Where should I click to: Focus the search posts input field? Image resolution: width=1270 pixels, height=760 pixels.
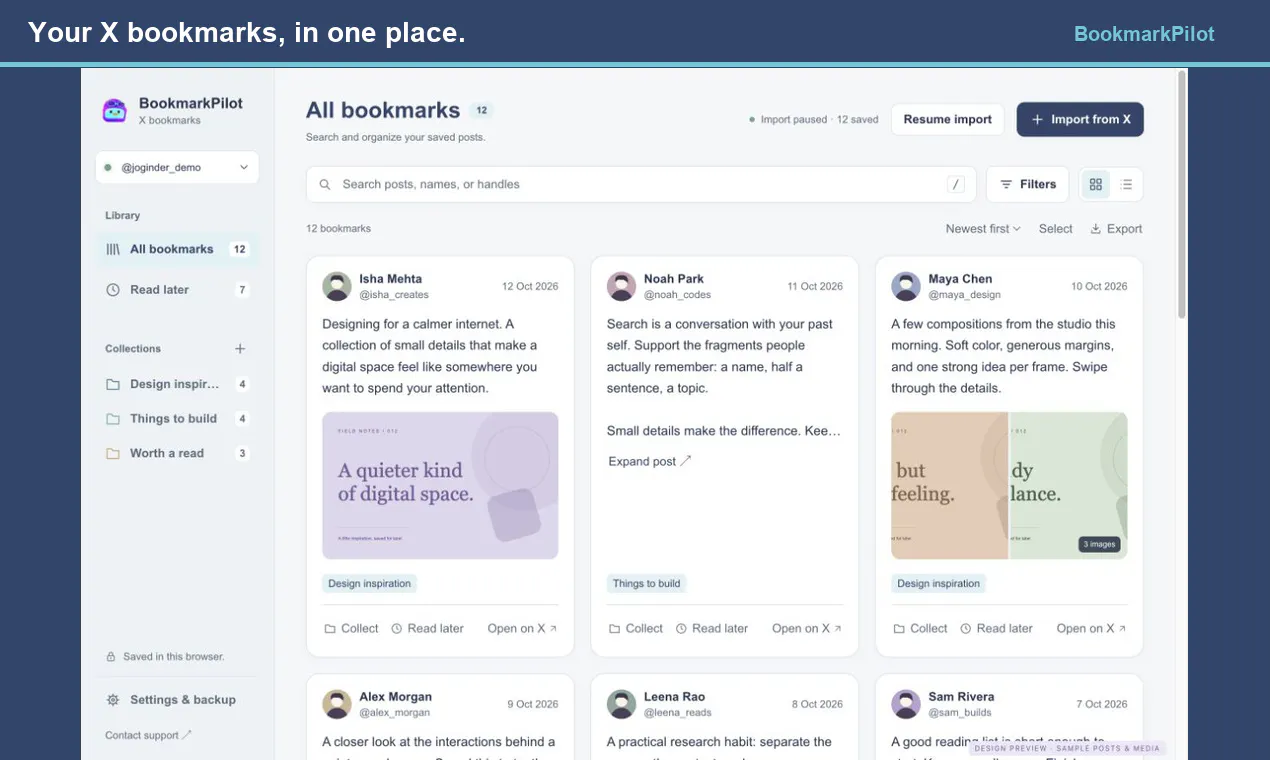click(641, 184)
